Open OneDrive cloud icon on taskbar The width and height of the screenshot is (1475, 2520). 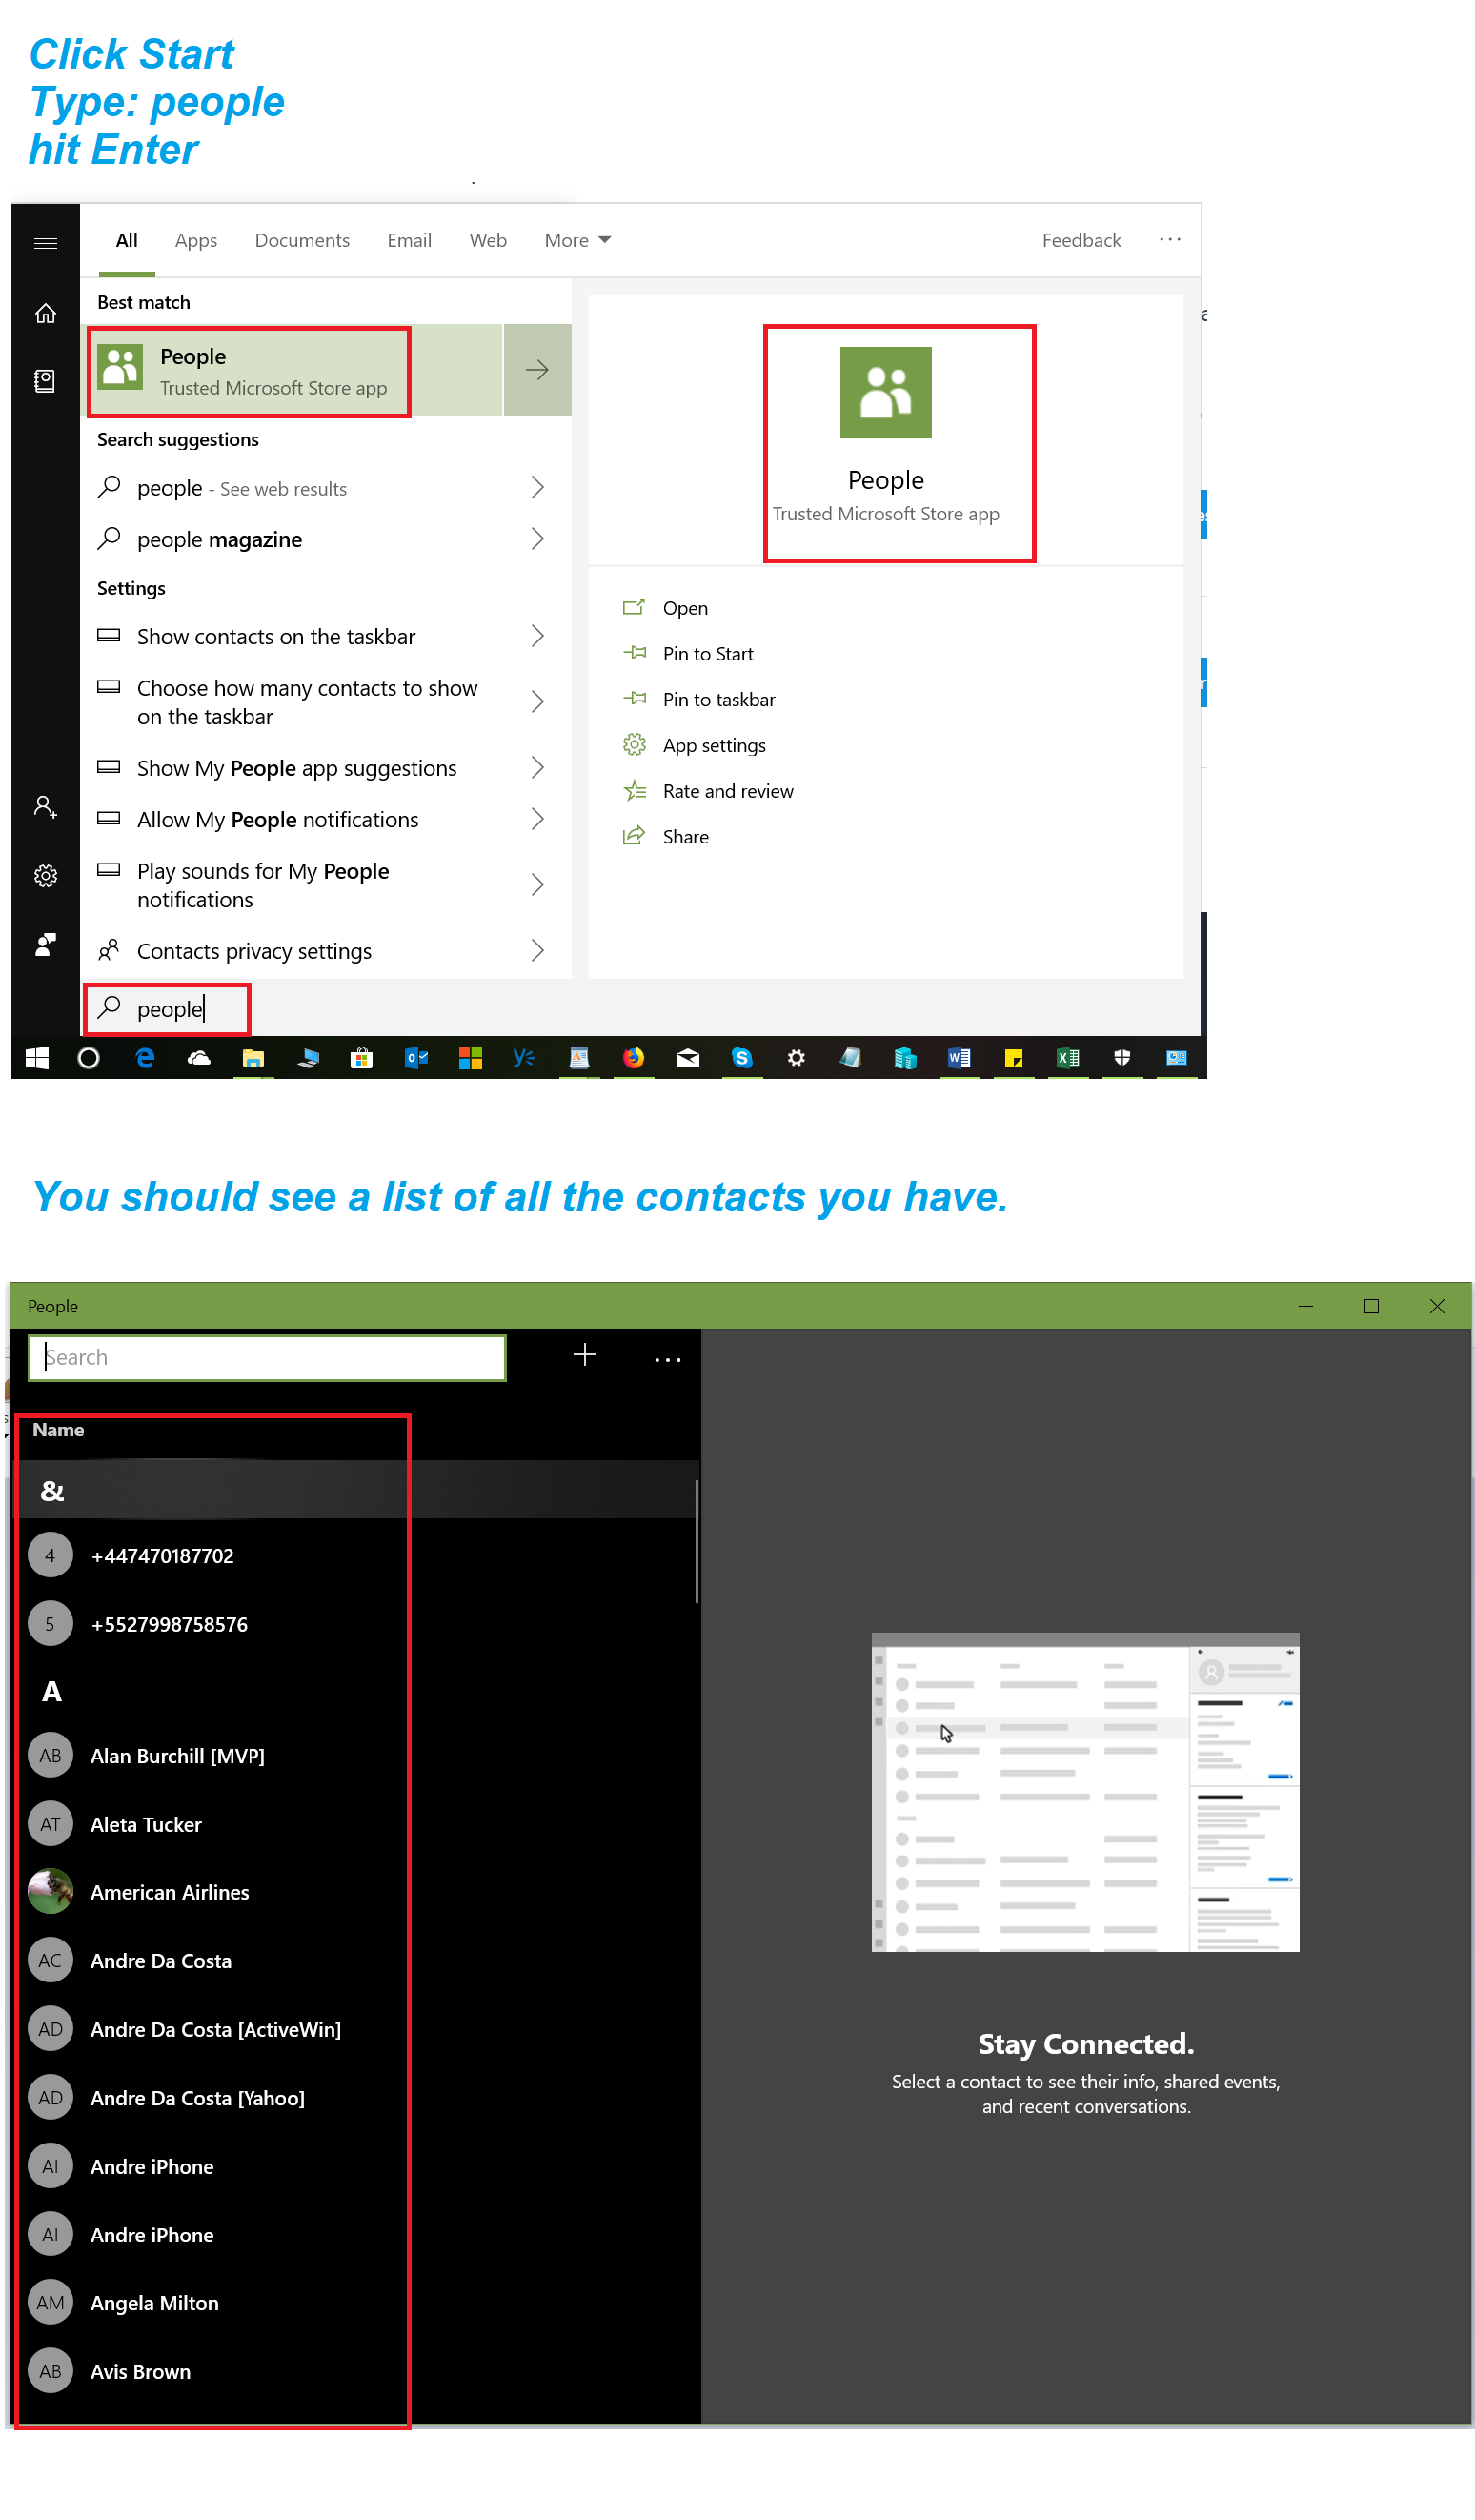tap(199, 1058)
